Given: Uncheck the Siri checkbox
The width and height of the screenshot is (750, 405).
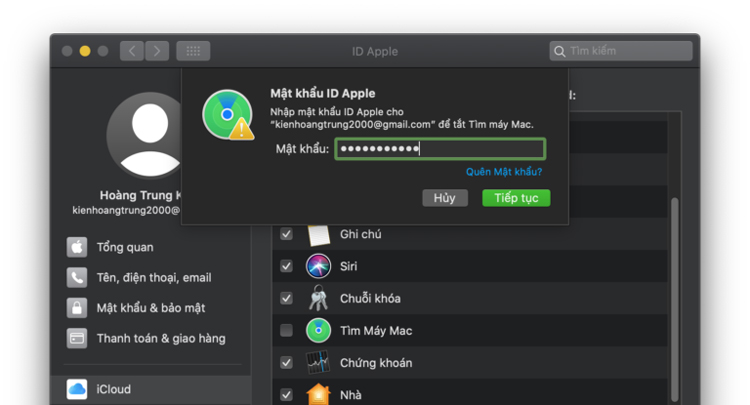Looking at the screenshot, I should 287,266.
